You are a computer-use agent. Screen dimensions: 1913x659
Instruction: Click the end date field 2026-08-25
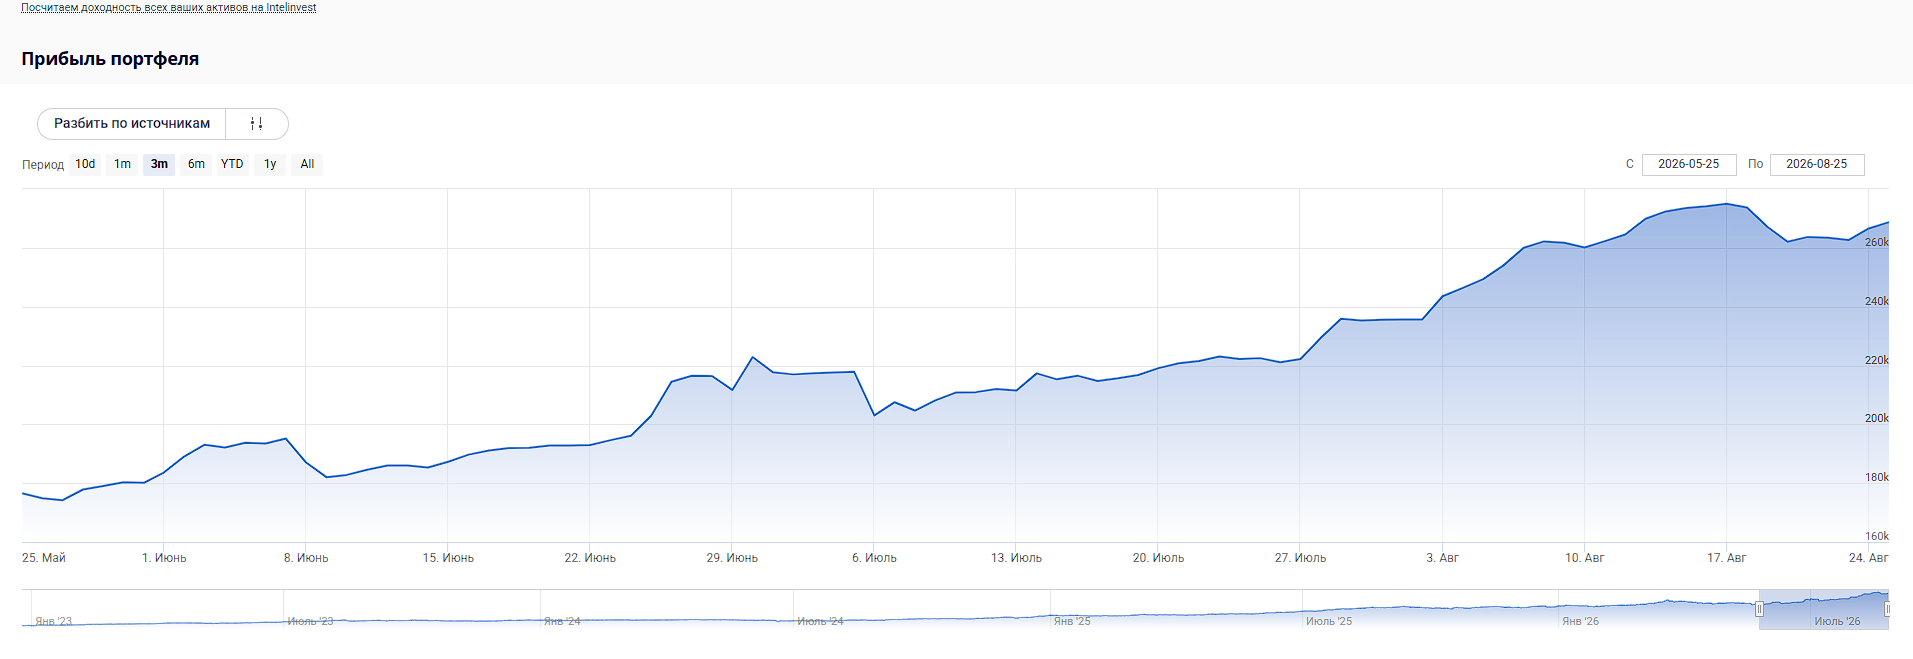(x=1817, y=164)
